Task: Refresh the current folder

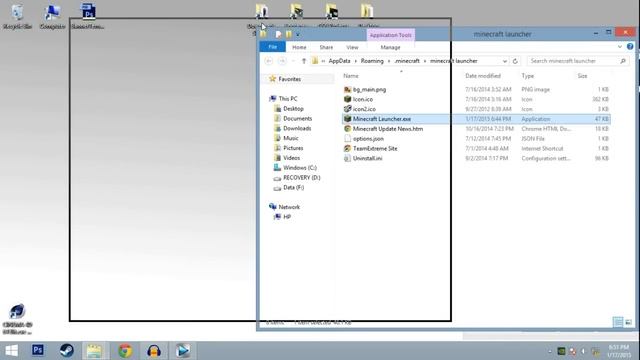Action: click(x=515, y=61)
